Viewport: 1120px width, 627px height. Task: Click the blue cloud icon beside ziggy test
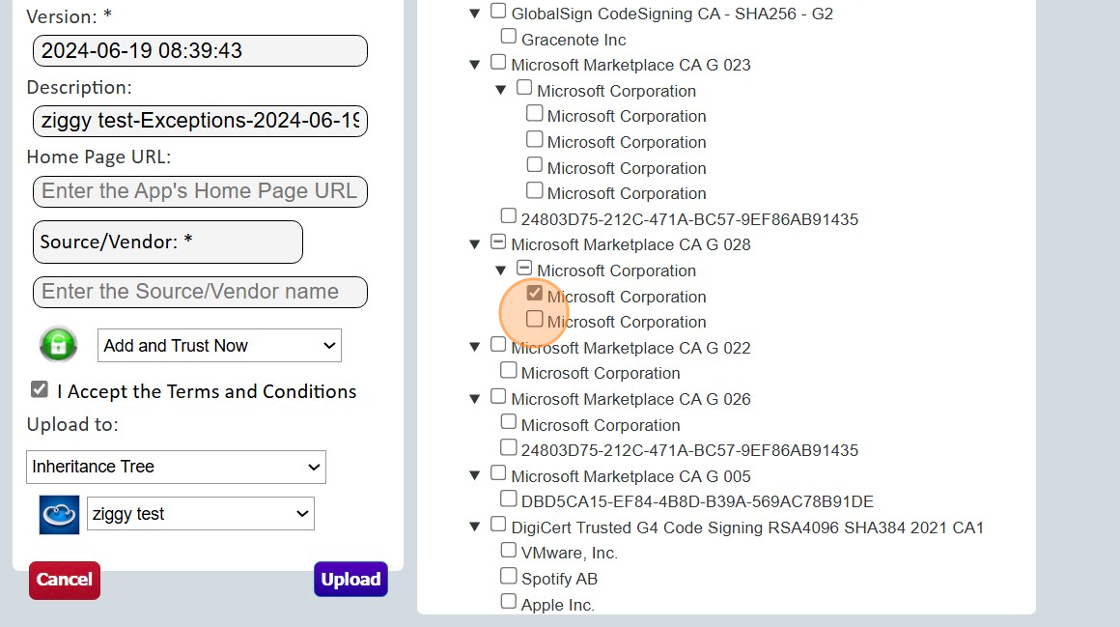pyautogui.click(x=58, y=513)
